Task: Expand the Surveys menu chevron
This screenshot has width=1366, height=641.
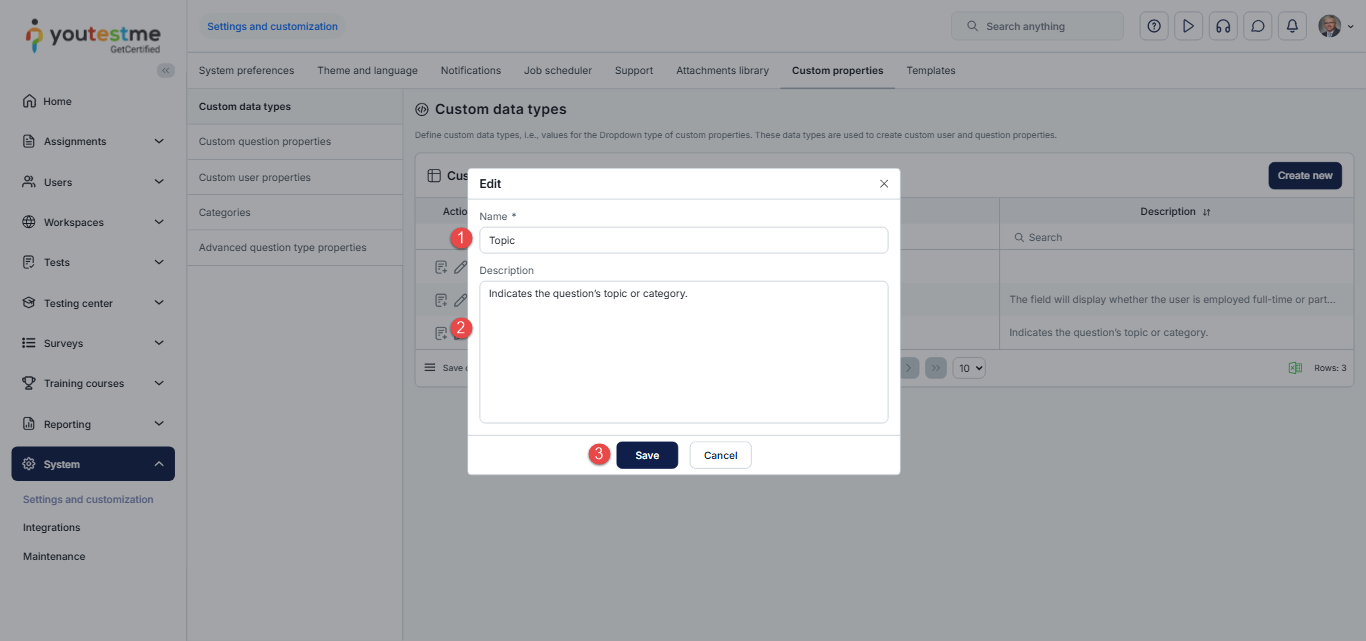Action: tap(159, 343)
